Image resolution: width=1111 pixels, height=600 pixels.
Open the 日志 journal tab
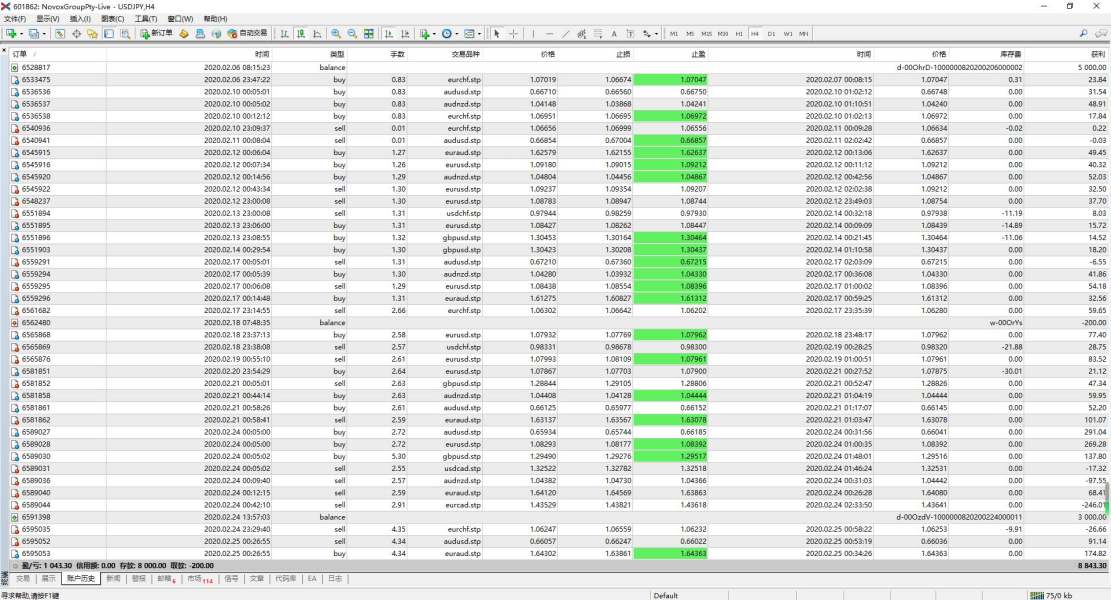[335, 579]
